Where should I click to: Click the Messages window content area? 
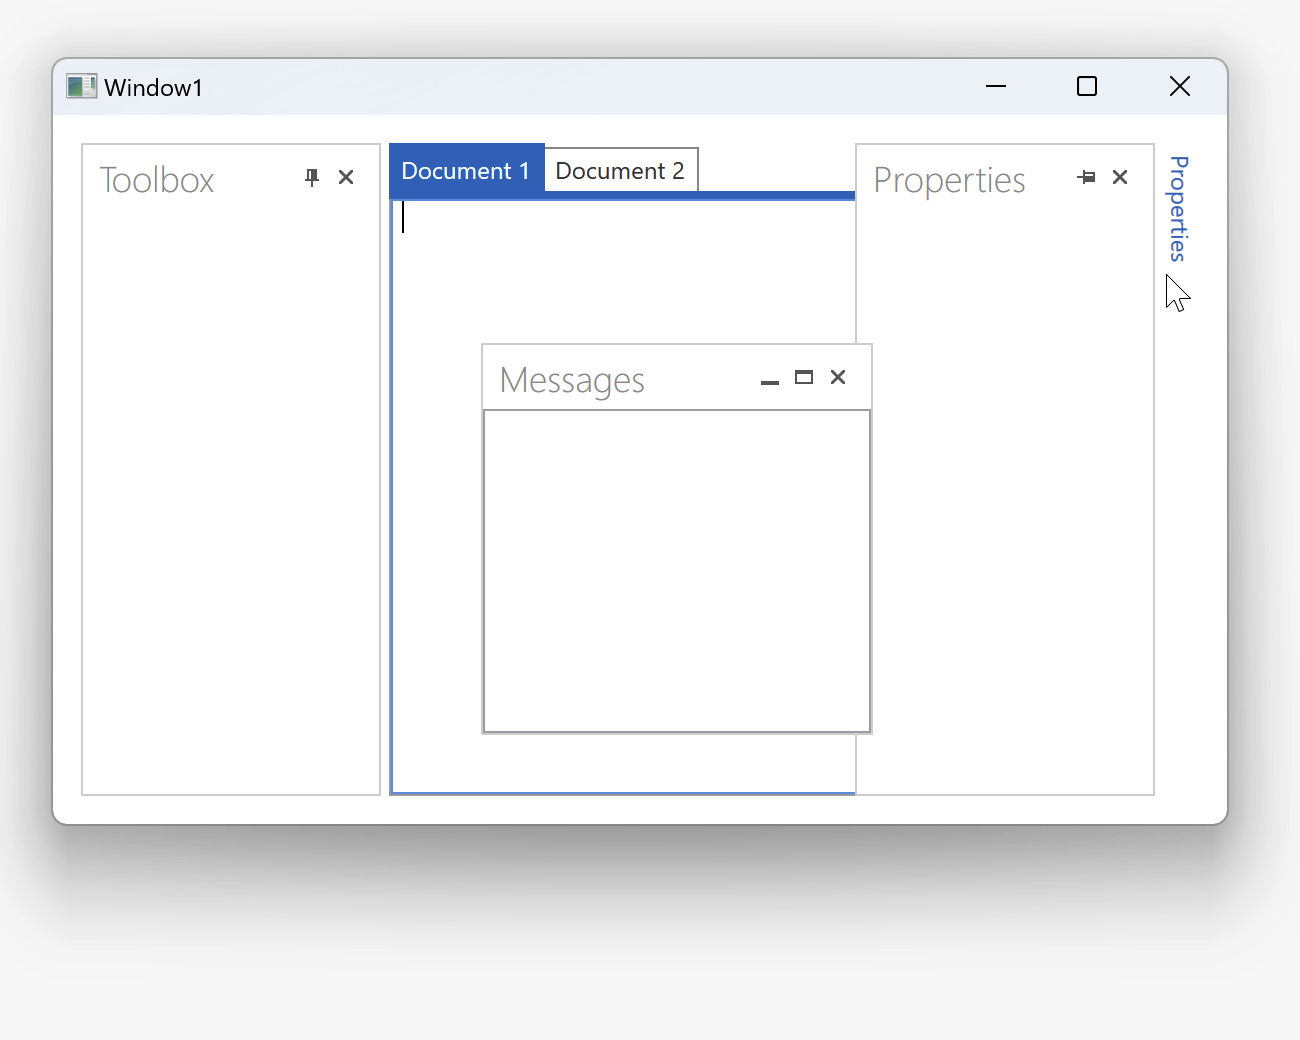[x=677, y=571]
